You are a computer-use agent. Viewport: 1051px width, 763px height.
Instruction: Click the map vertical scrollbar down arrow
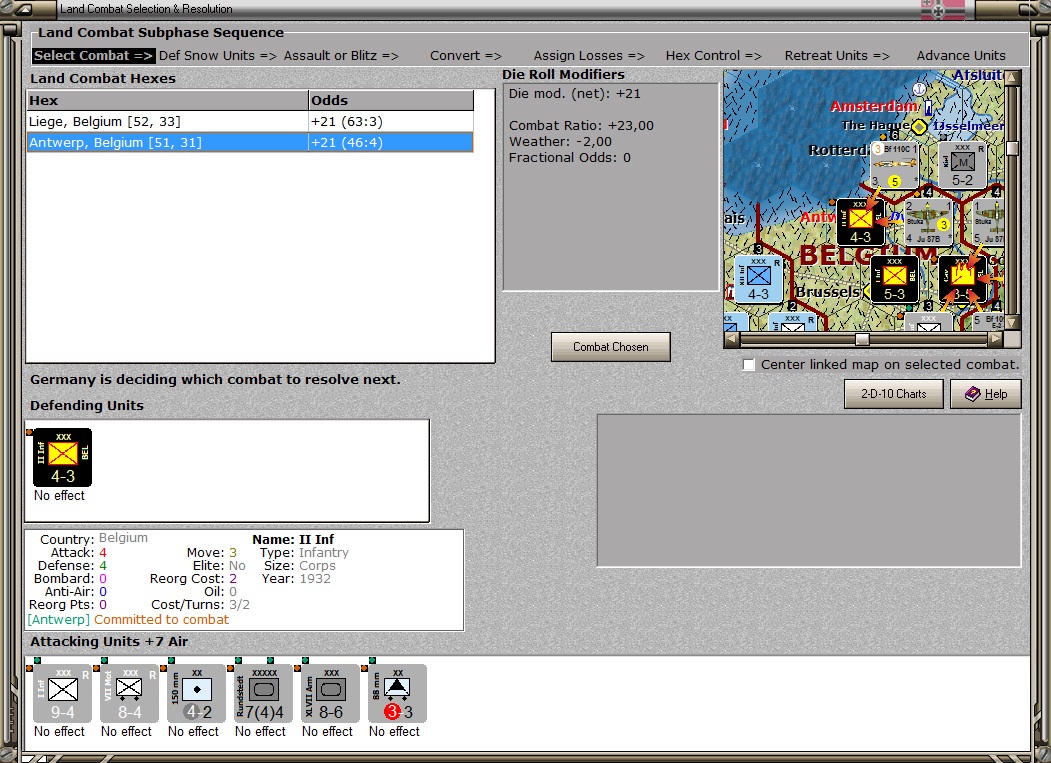click(1012, 322)
